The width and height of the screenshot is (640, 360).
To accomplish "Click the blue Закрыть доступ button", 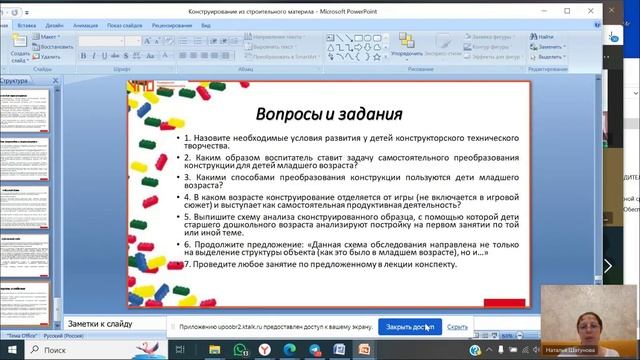I will (x=410, y=327).
